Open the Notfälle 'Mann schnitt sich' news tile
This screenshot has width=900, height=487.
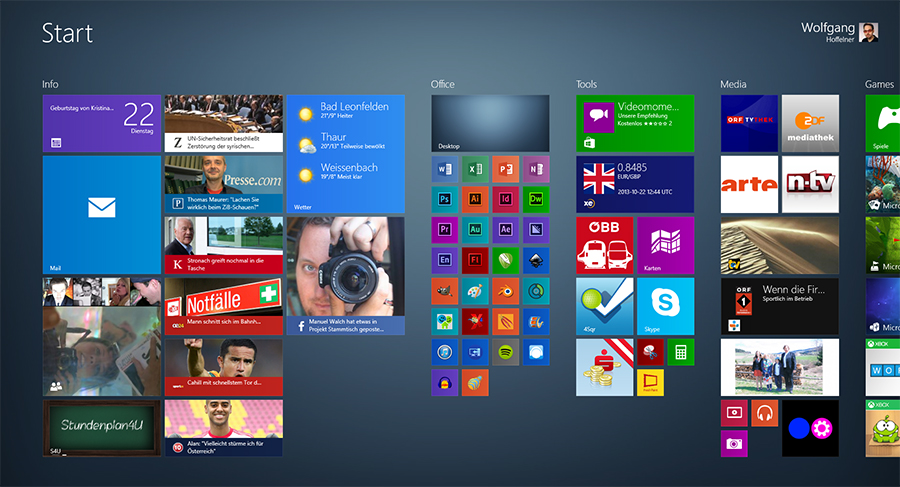[224, 306]
